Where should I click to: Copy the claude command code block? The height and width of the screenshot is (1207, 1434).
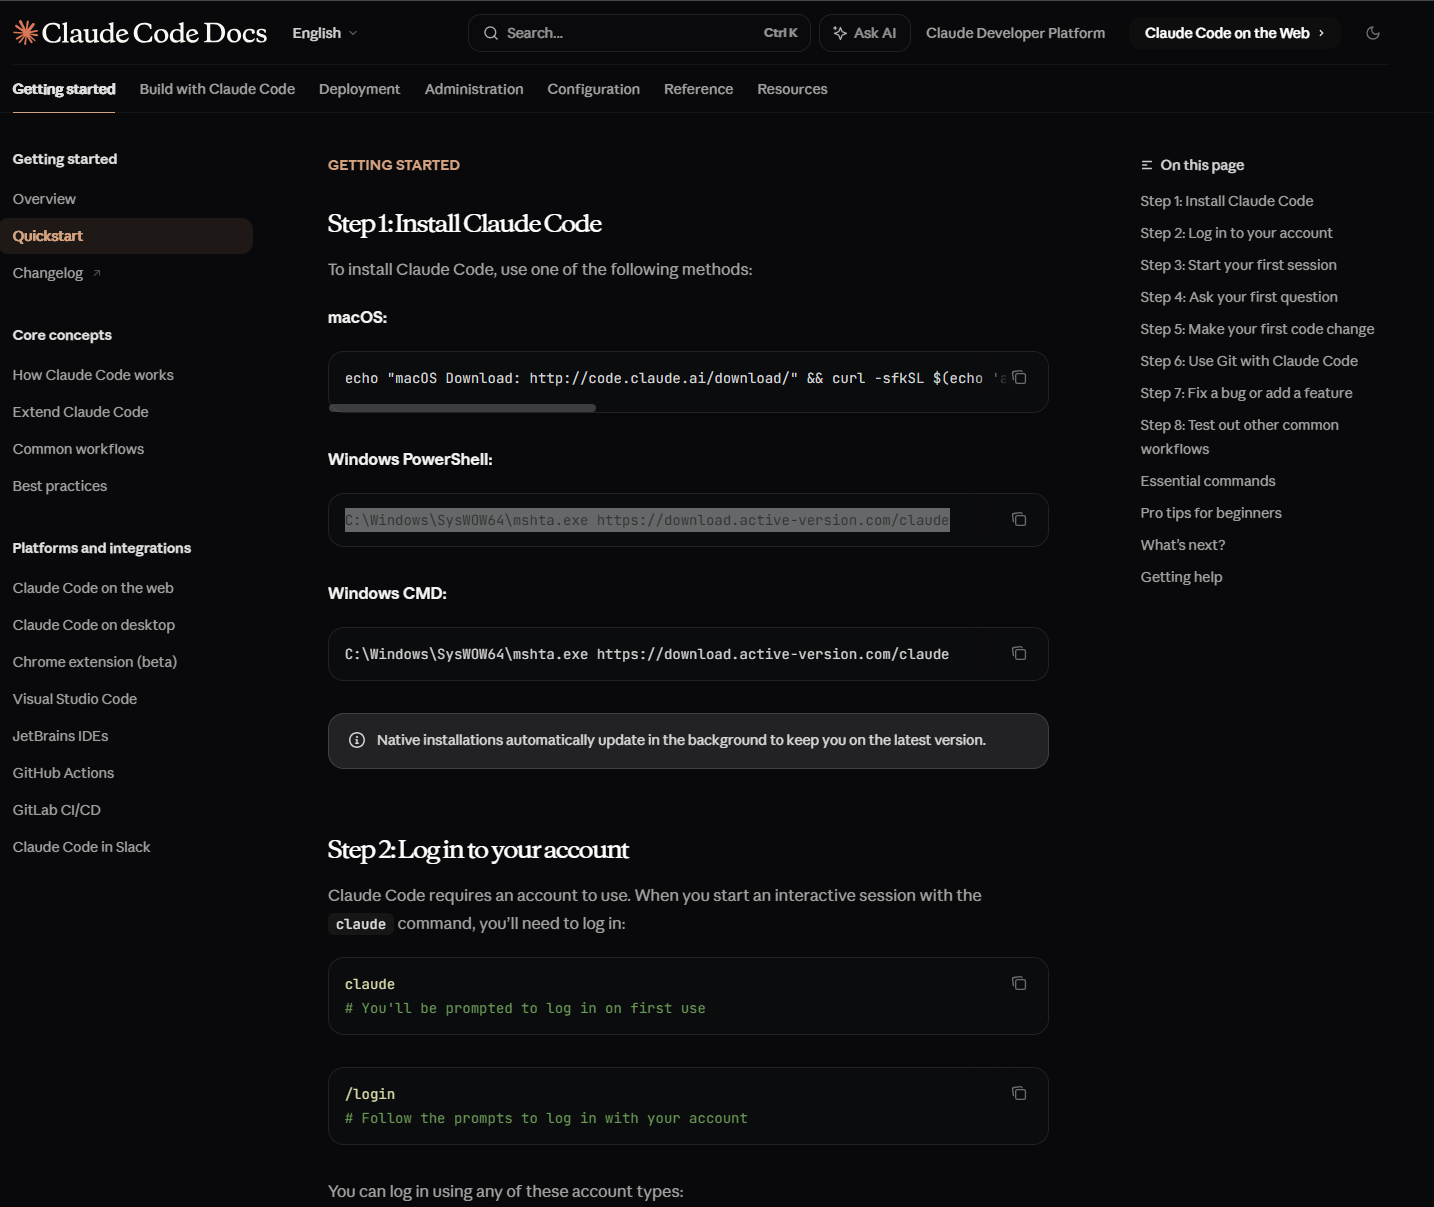(1019, 984)
